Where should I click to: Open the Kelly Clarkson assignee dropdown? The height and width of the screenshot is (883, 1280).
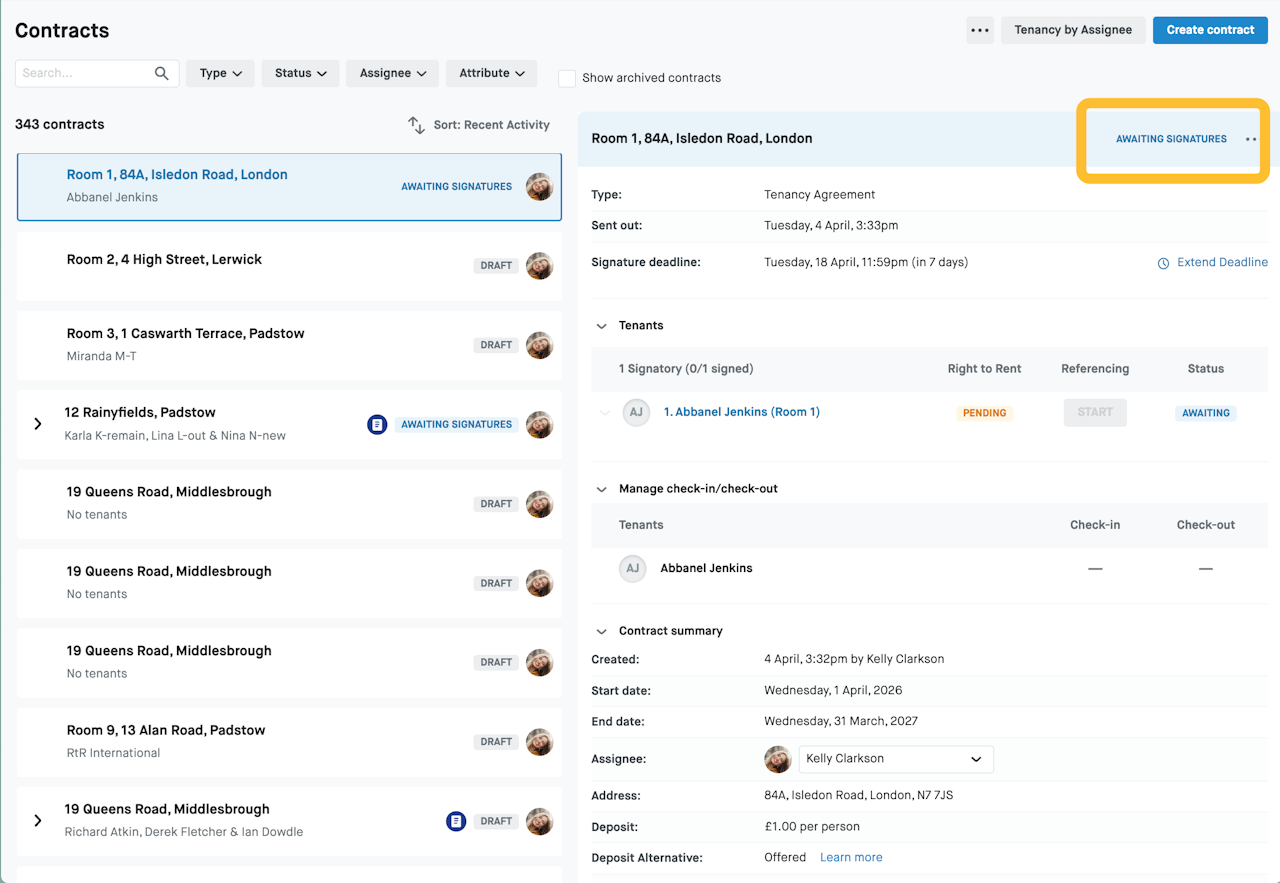pos(895,759)
